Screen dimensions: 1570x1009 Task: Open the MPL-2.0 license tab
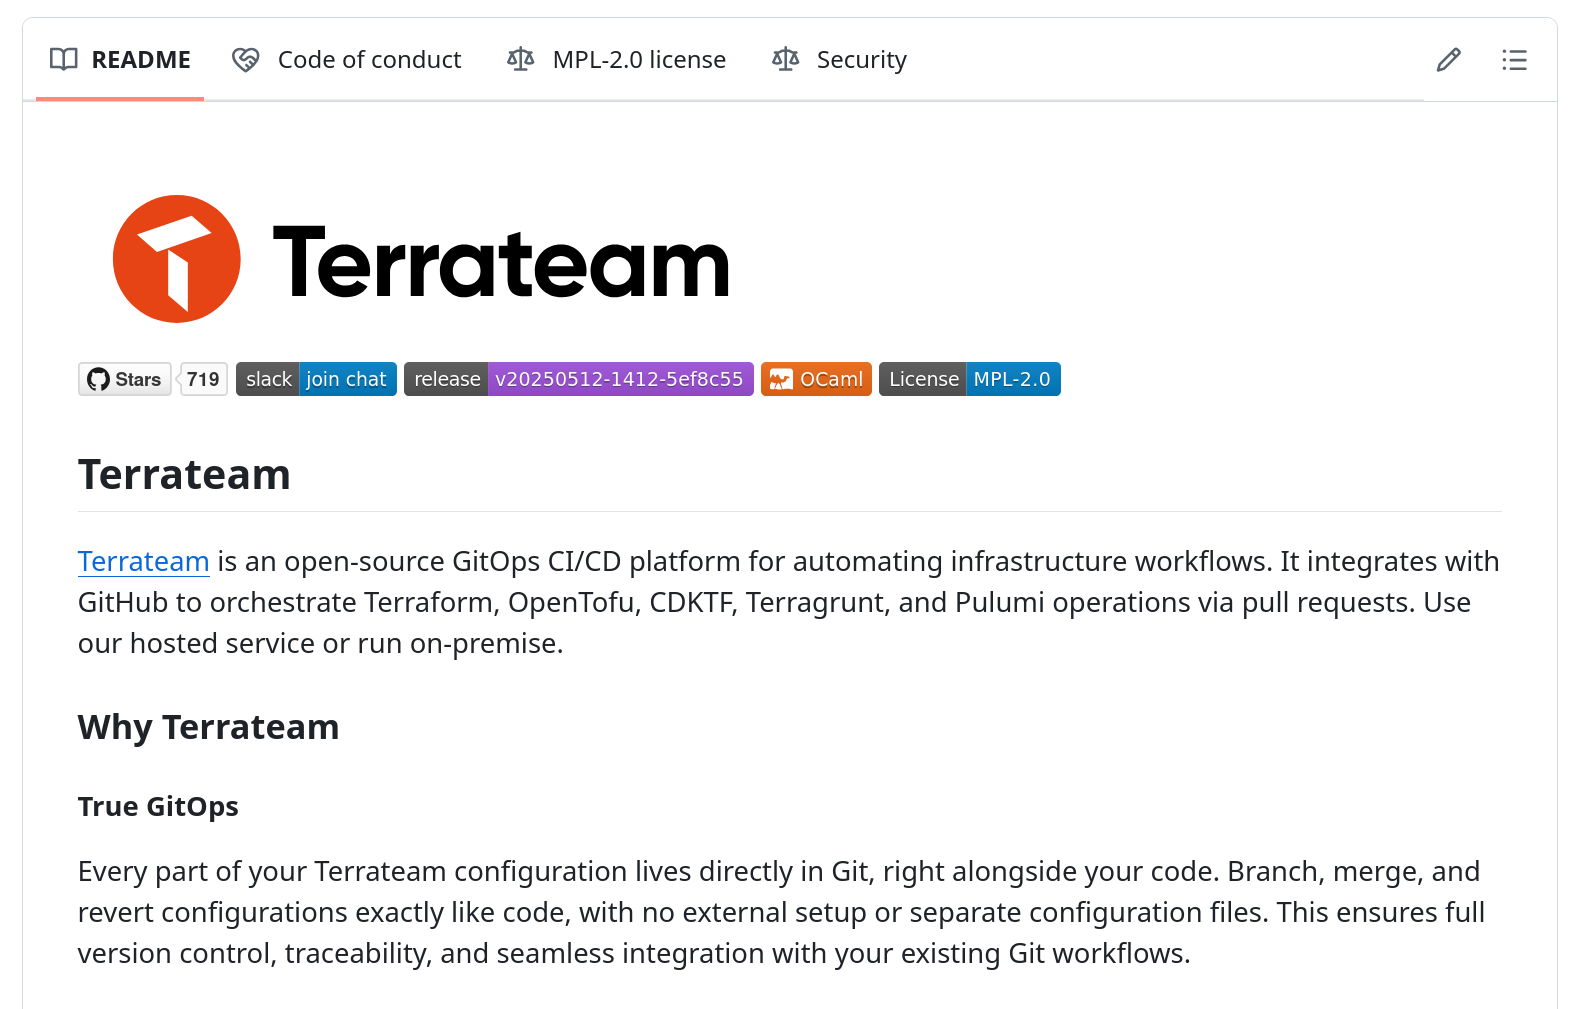pyautogui.click(x=617, y=60)
